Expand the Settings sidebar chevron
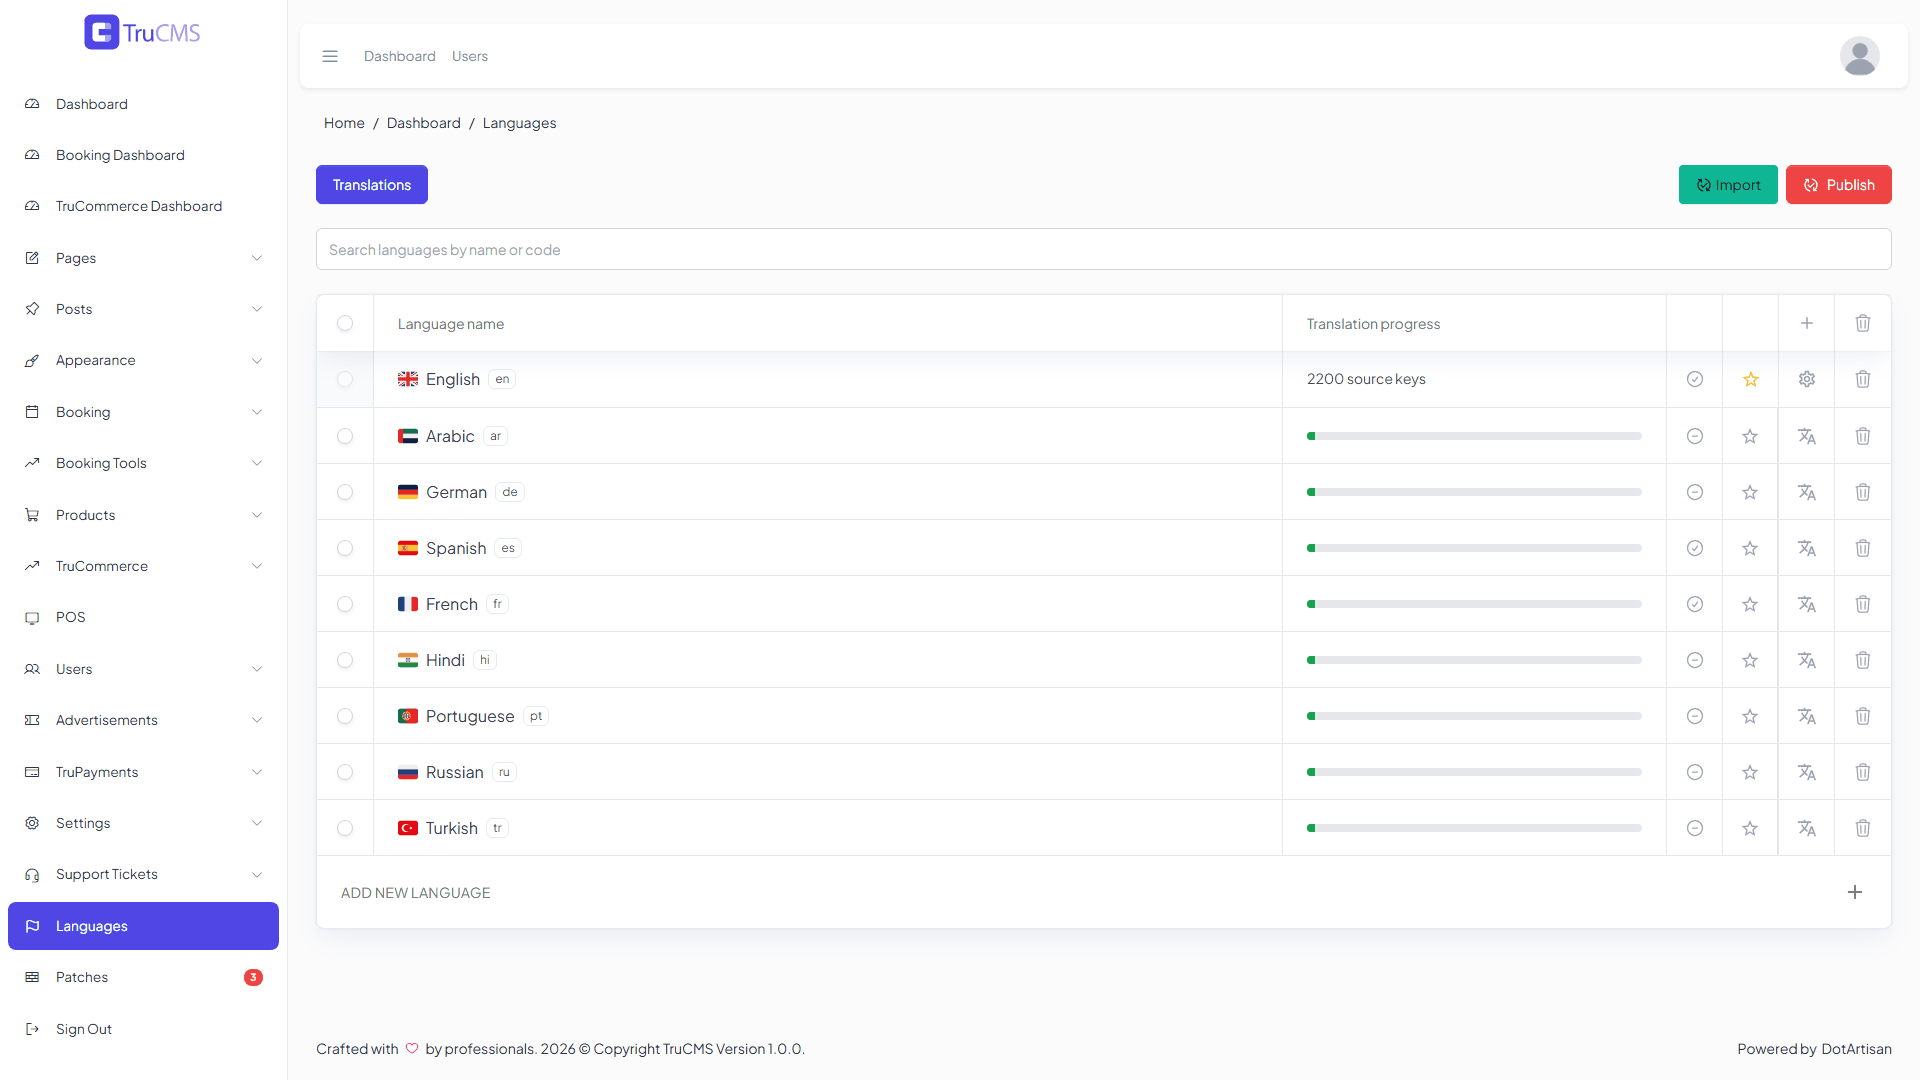The height and width of the screenshot is (1080, 1920). point(257,823)
